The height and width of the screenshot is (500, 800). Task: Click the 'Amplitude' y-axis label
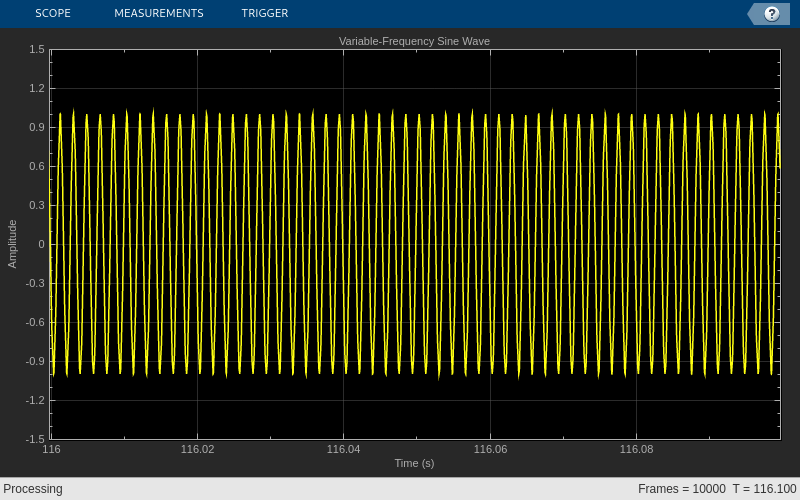coord(12,244)
